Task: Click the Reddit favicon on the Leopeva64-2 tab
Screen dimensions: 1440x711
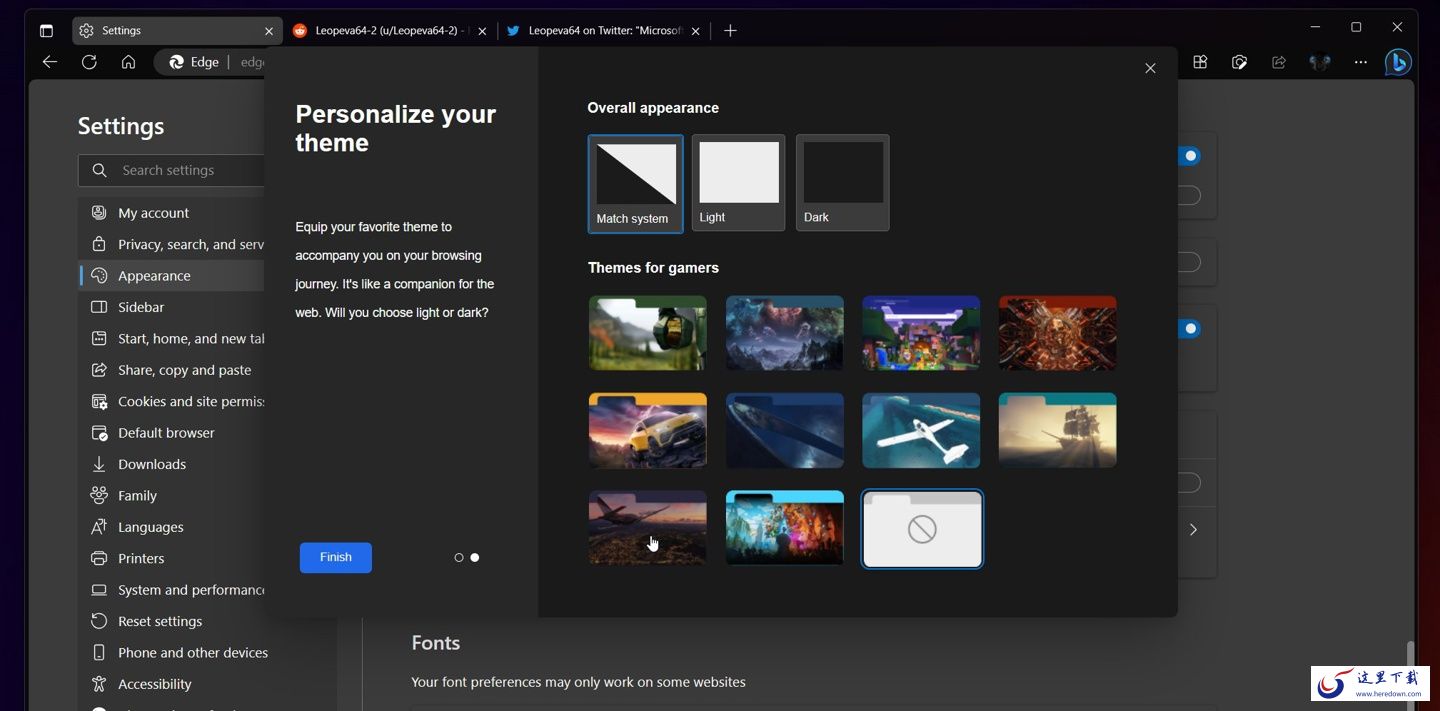Action: pyautogui.click(x=300, y=31)
